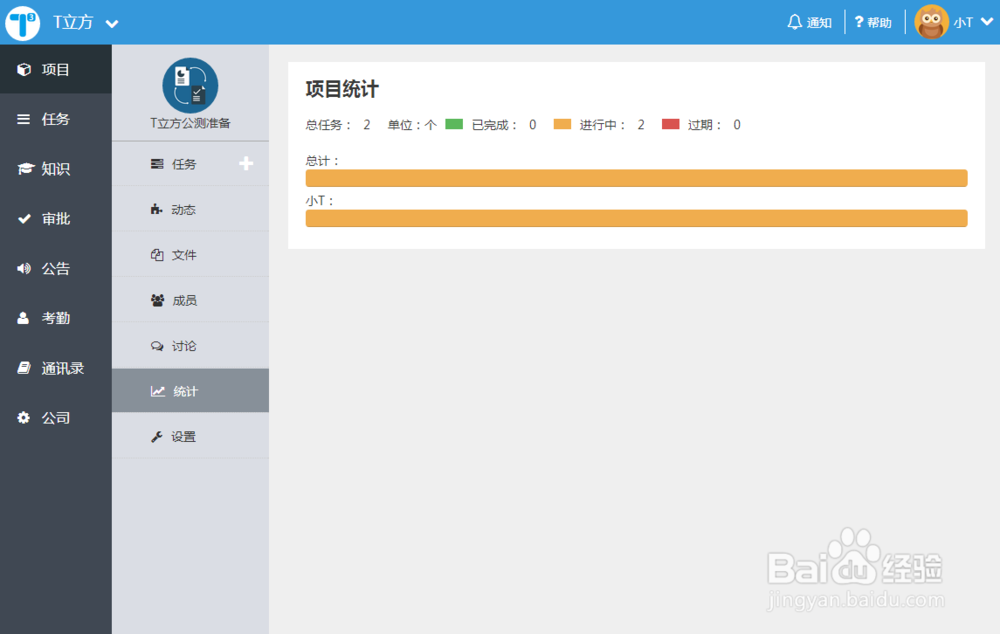Open the project 设置 tab

[x=190, y=436]
